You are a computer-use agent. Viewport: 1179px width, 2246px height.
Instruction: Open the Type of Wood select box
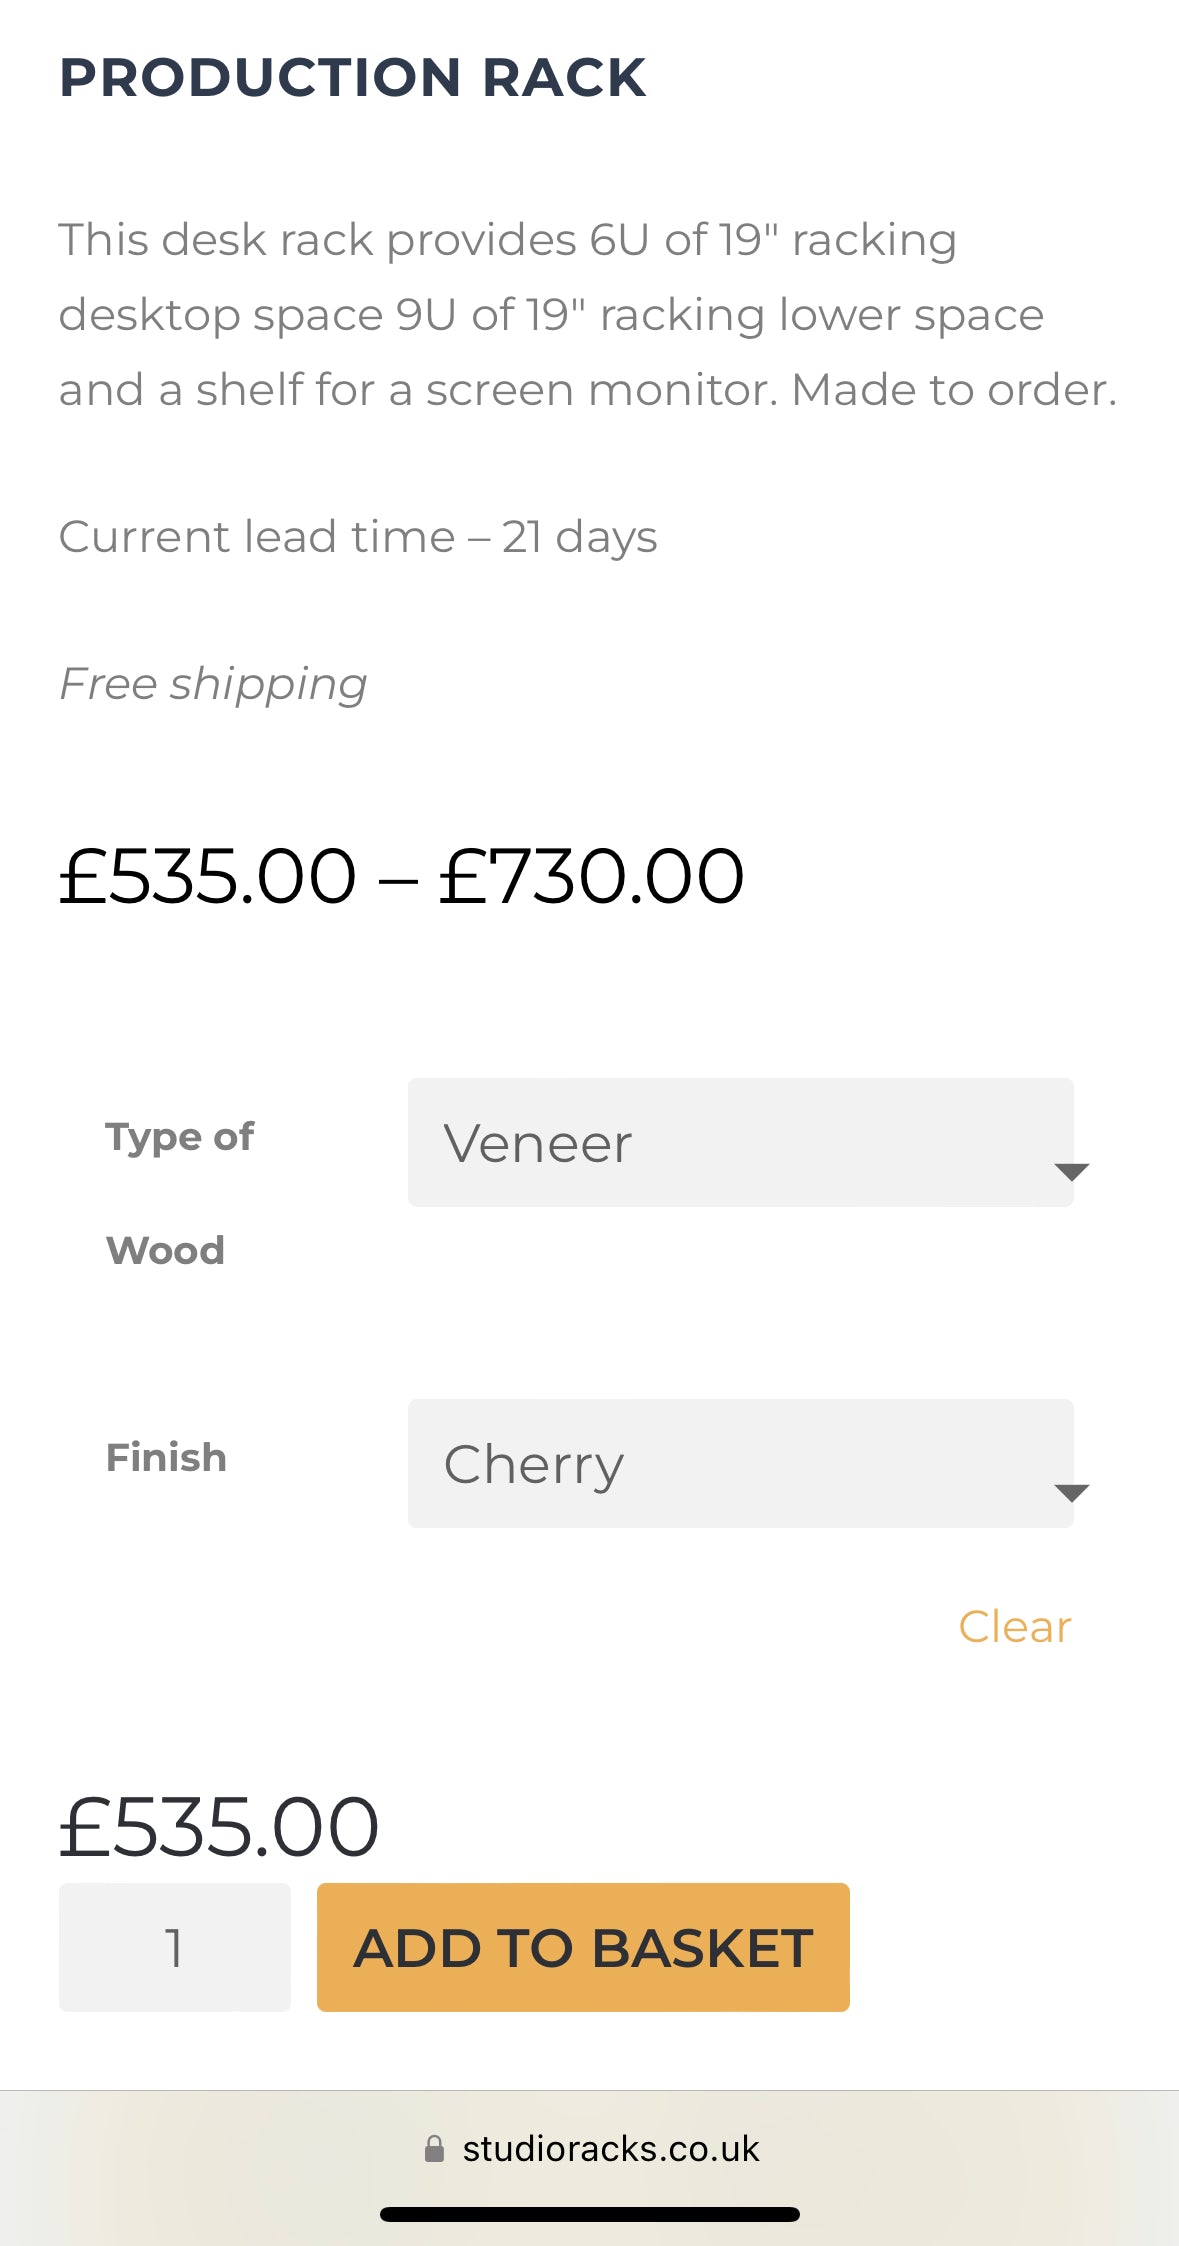pos(740,1142)
